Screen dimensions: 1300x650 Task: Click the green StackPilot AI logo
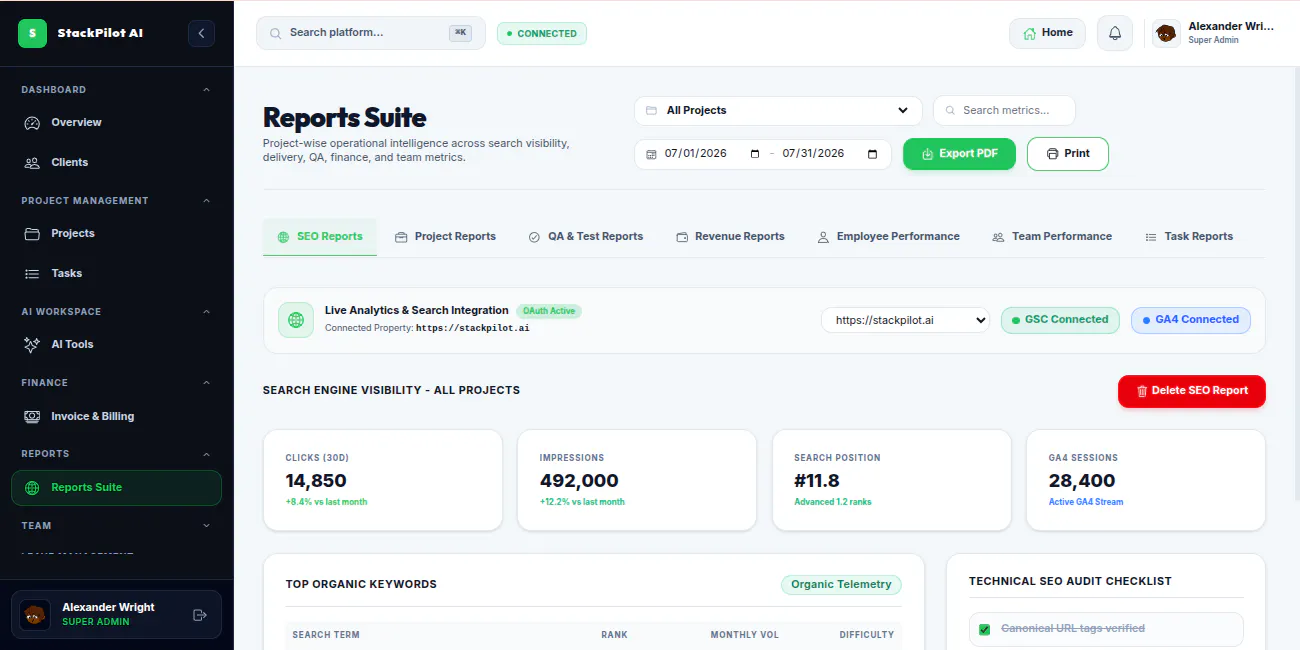[x=33, y=33]
